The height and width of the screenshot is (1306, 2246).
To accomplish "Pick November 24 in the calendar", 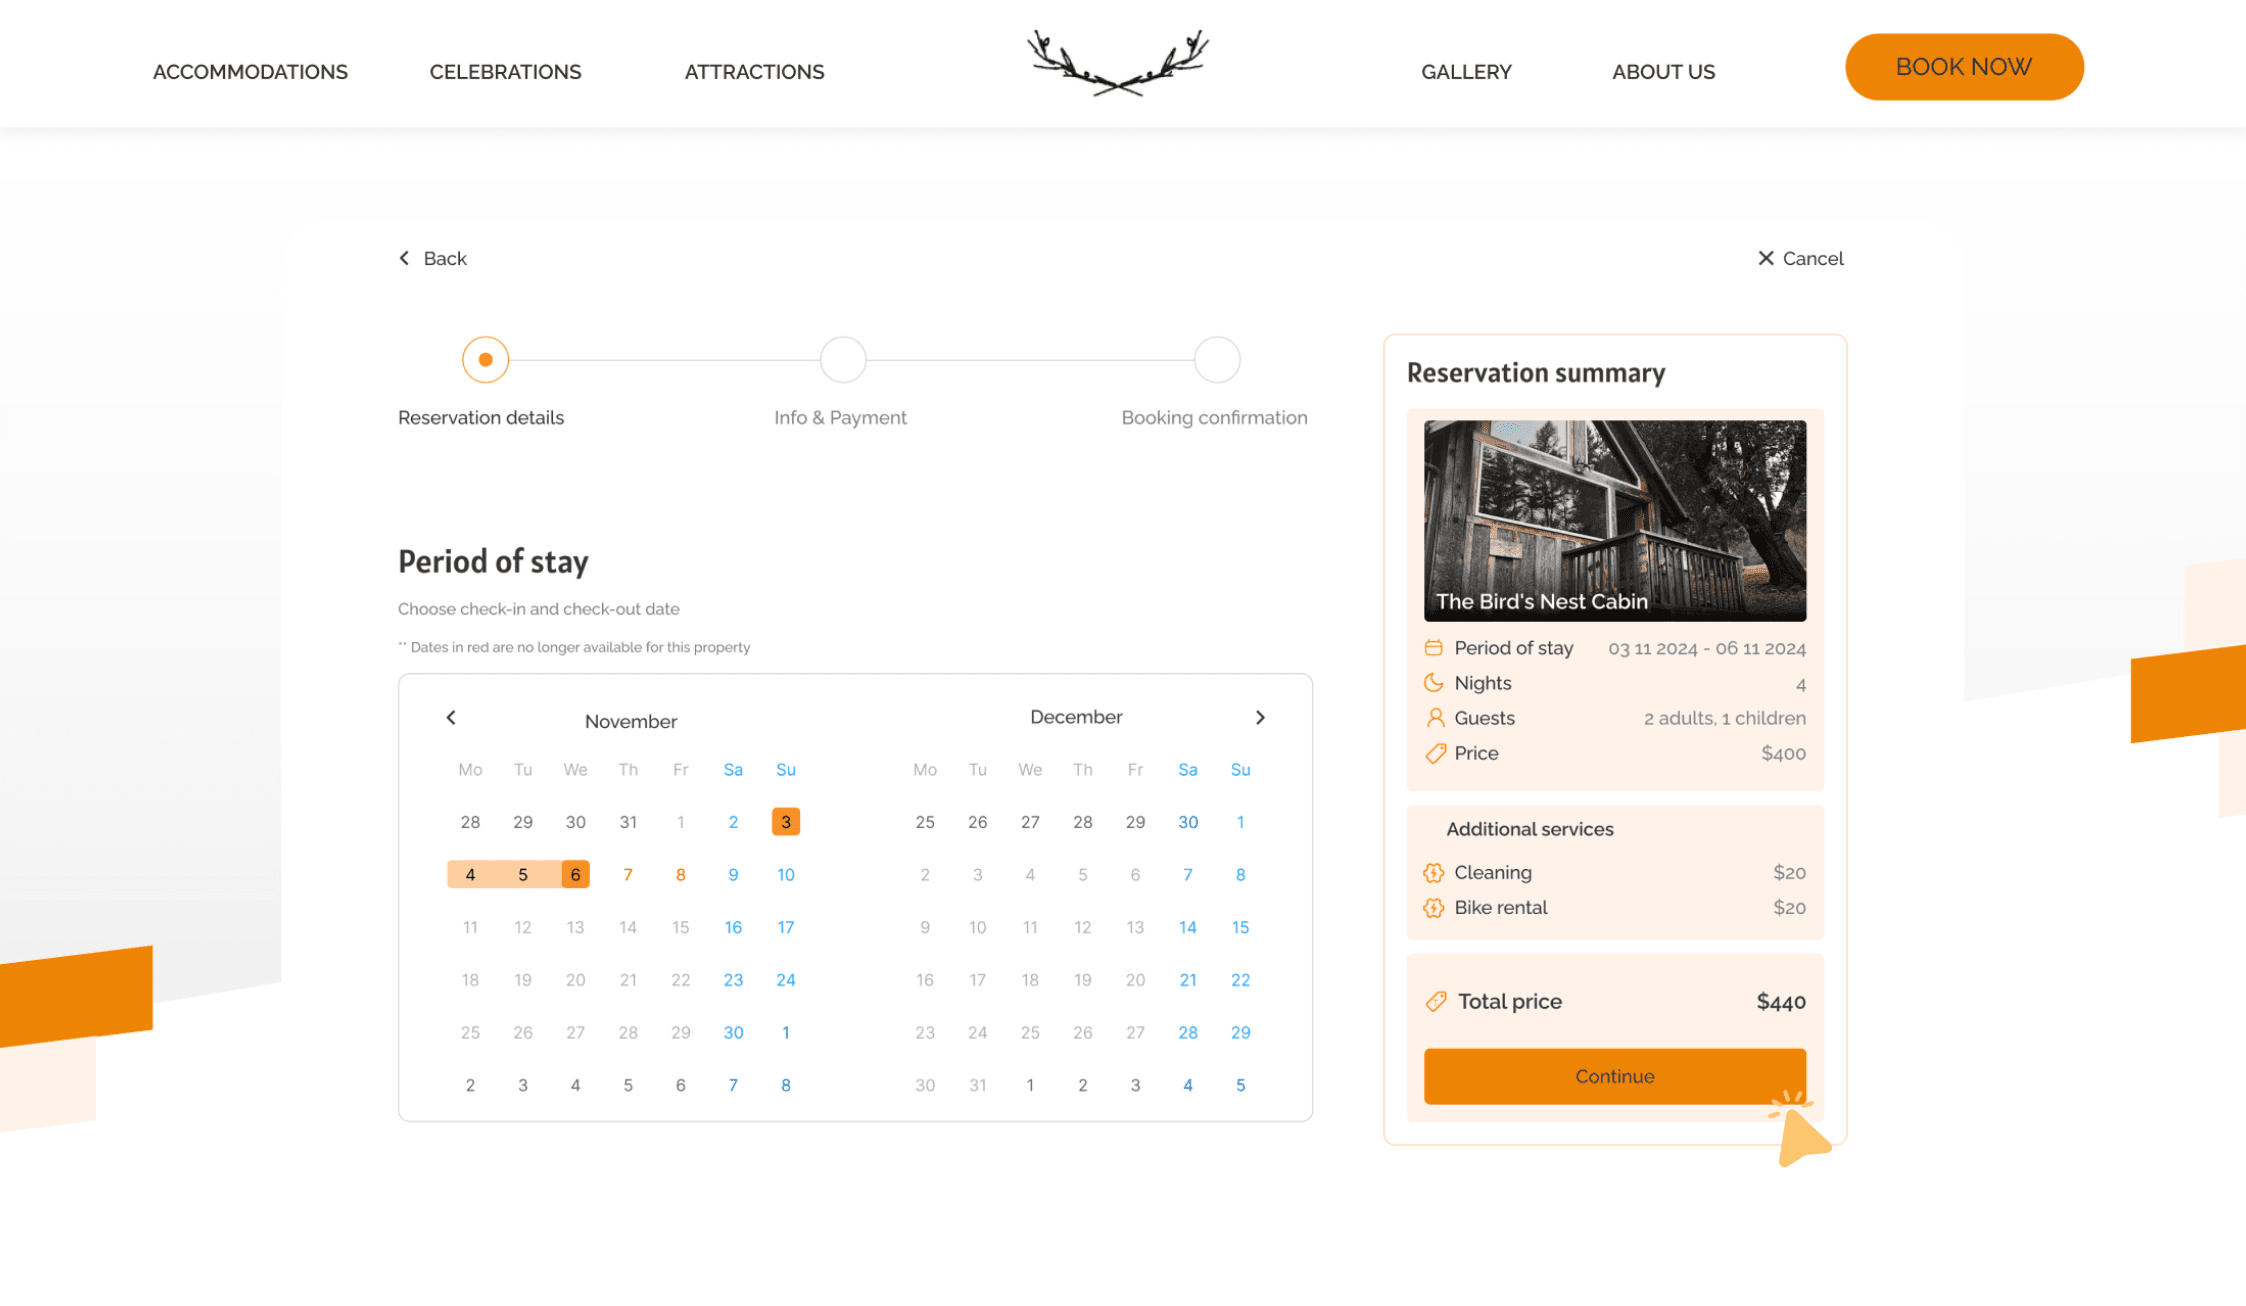I will [x=786, y=980].
